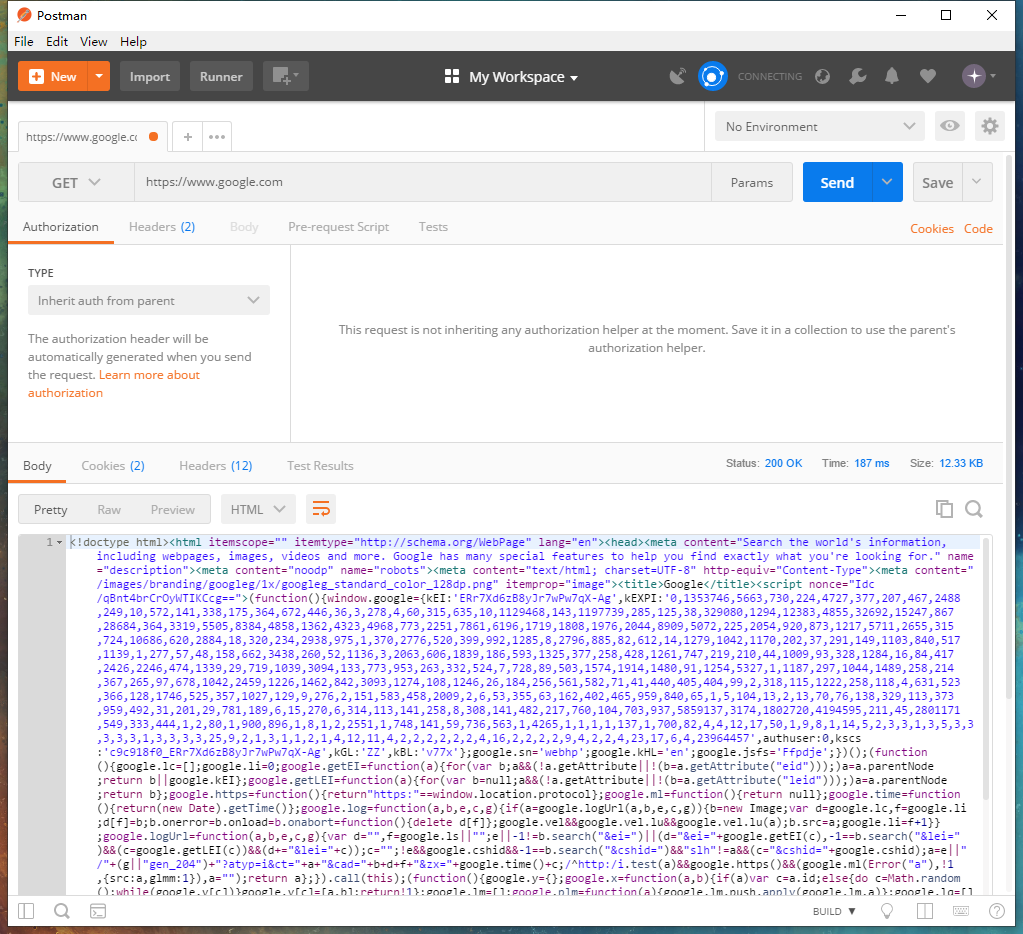Send the request
Viewport: 1023px width, 934px height.
(837, 183)
